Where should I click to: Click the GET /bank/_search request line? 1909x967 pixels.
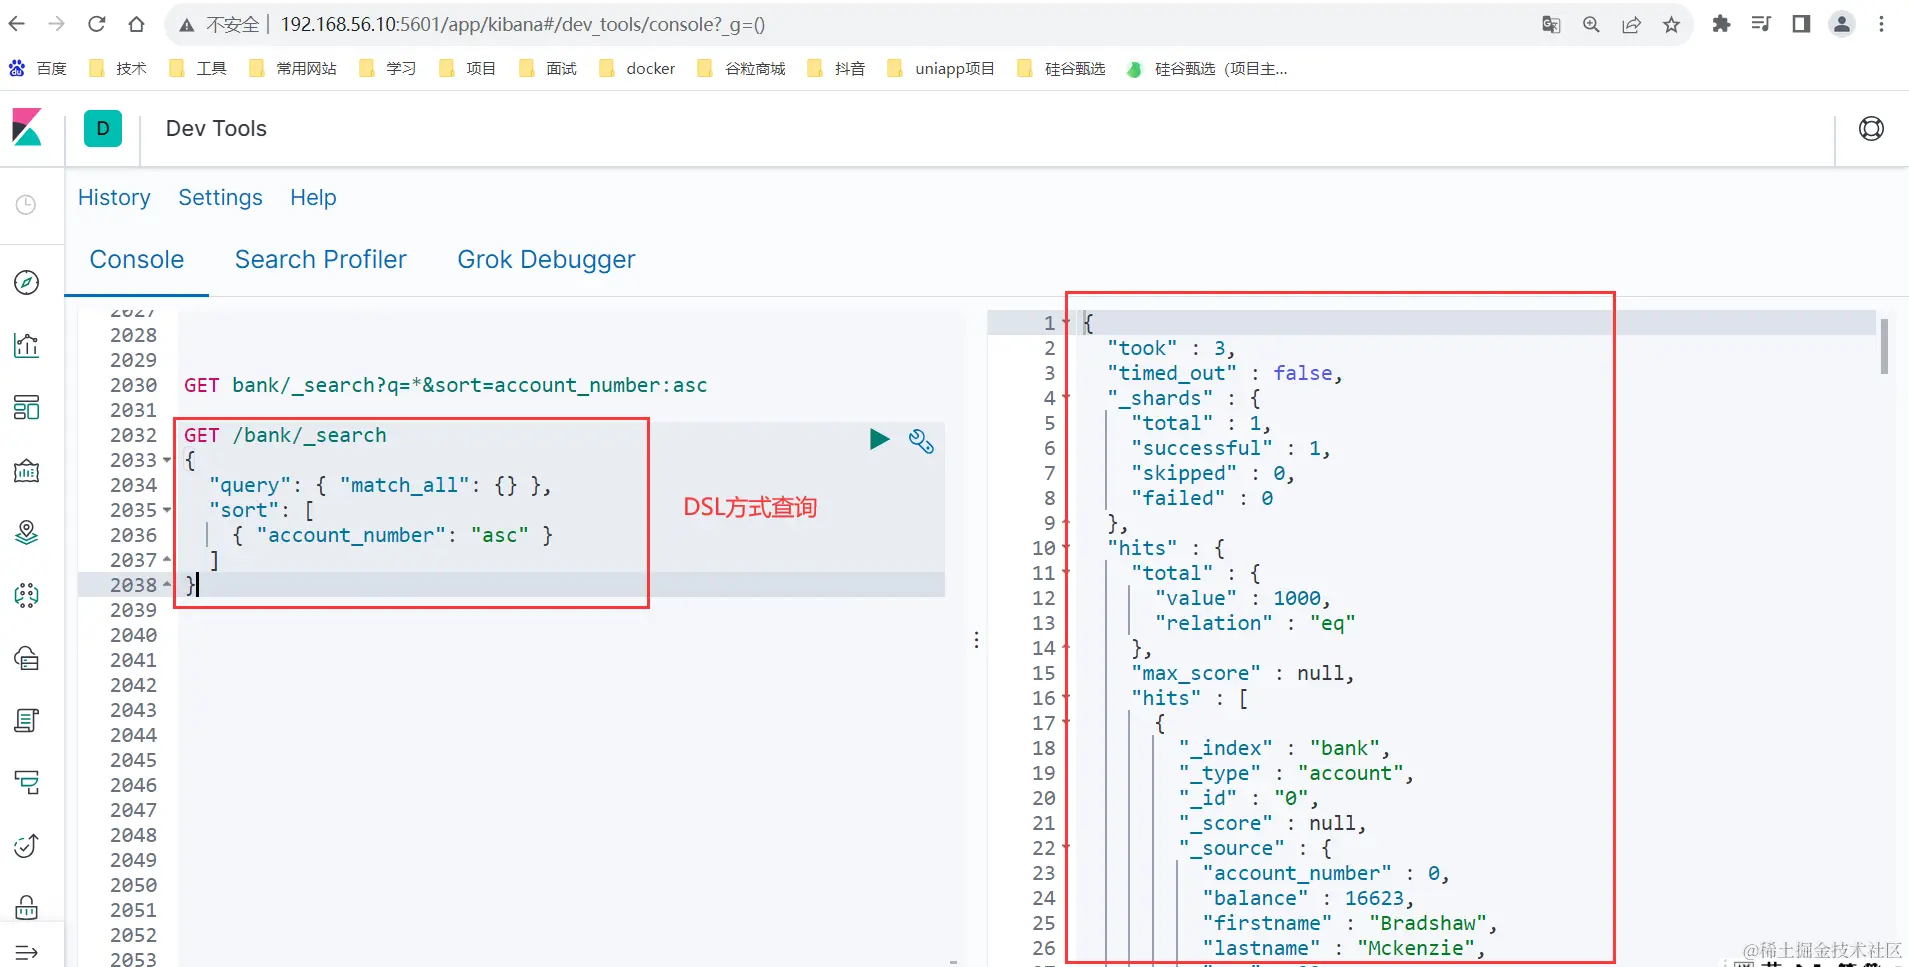pos(285,435)
